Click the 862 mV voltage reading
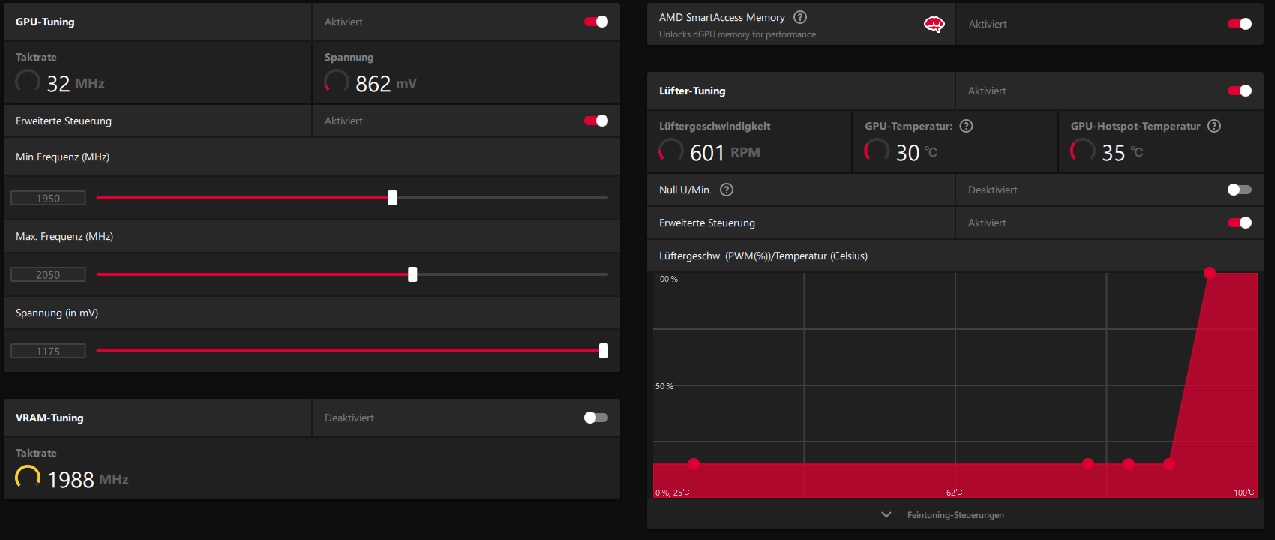The image size is (1275, 540). pyautogui.click(x=385, y=85)
